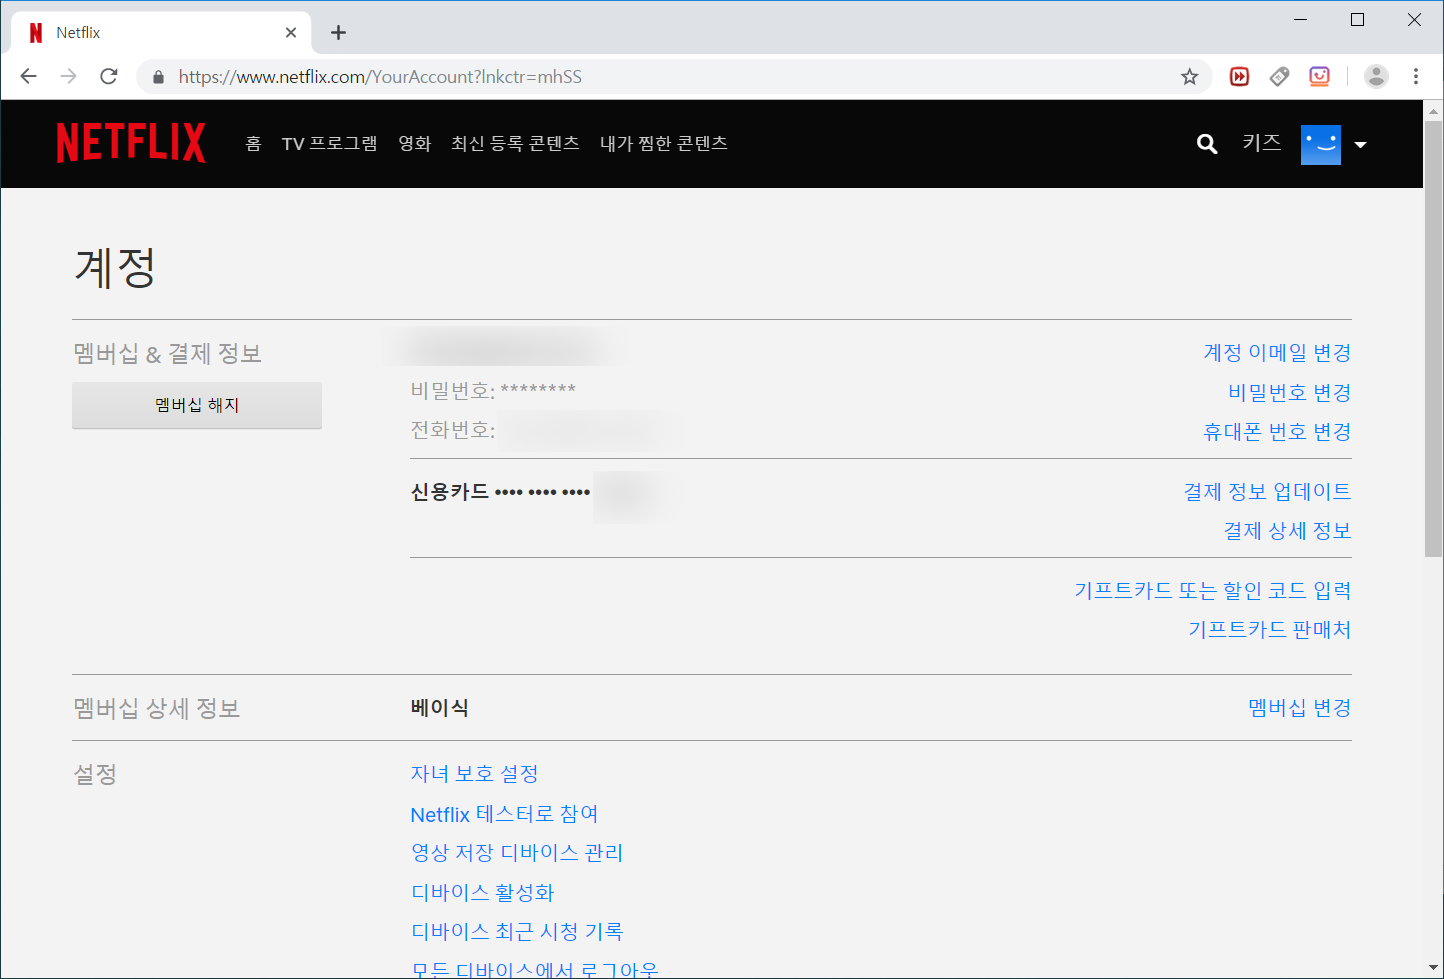This screenshot has width=1444, height=979.
Task: Open the Netflix search magnifier icon
Action: pos(1207,144)
